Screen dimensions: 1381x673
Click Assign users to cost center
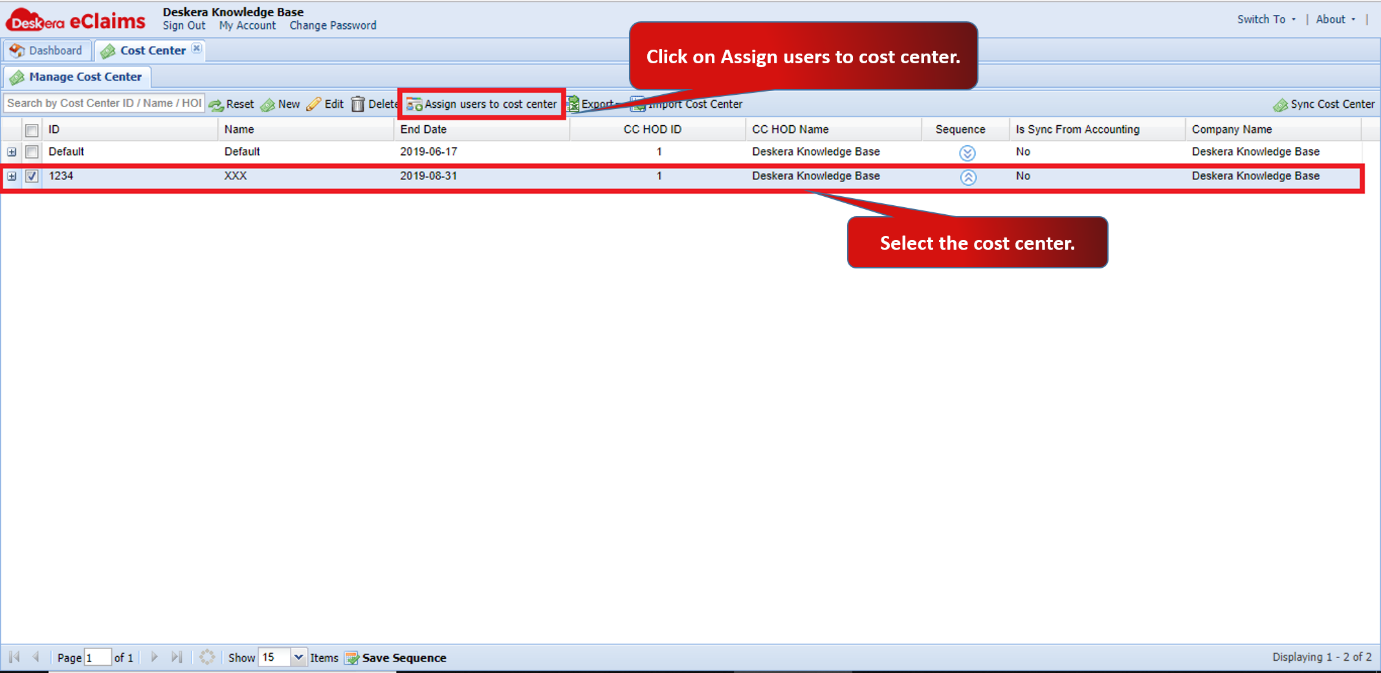pyautogui.click(x=482, y=104)
